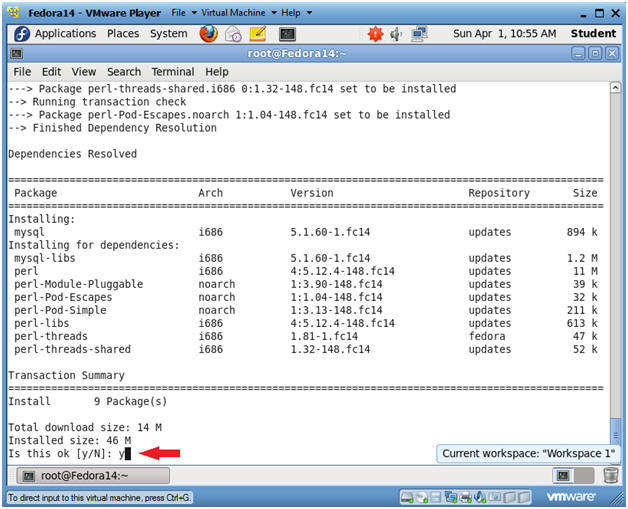Click the VMware CD/DVD drive device icon

pyautogui.click(x=422, y=497)
